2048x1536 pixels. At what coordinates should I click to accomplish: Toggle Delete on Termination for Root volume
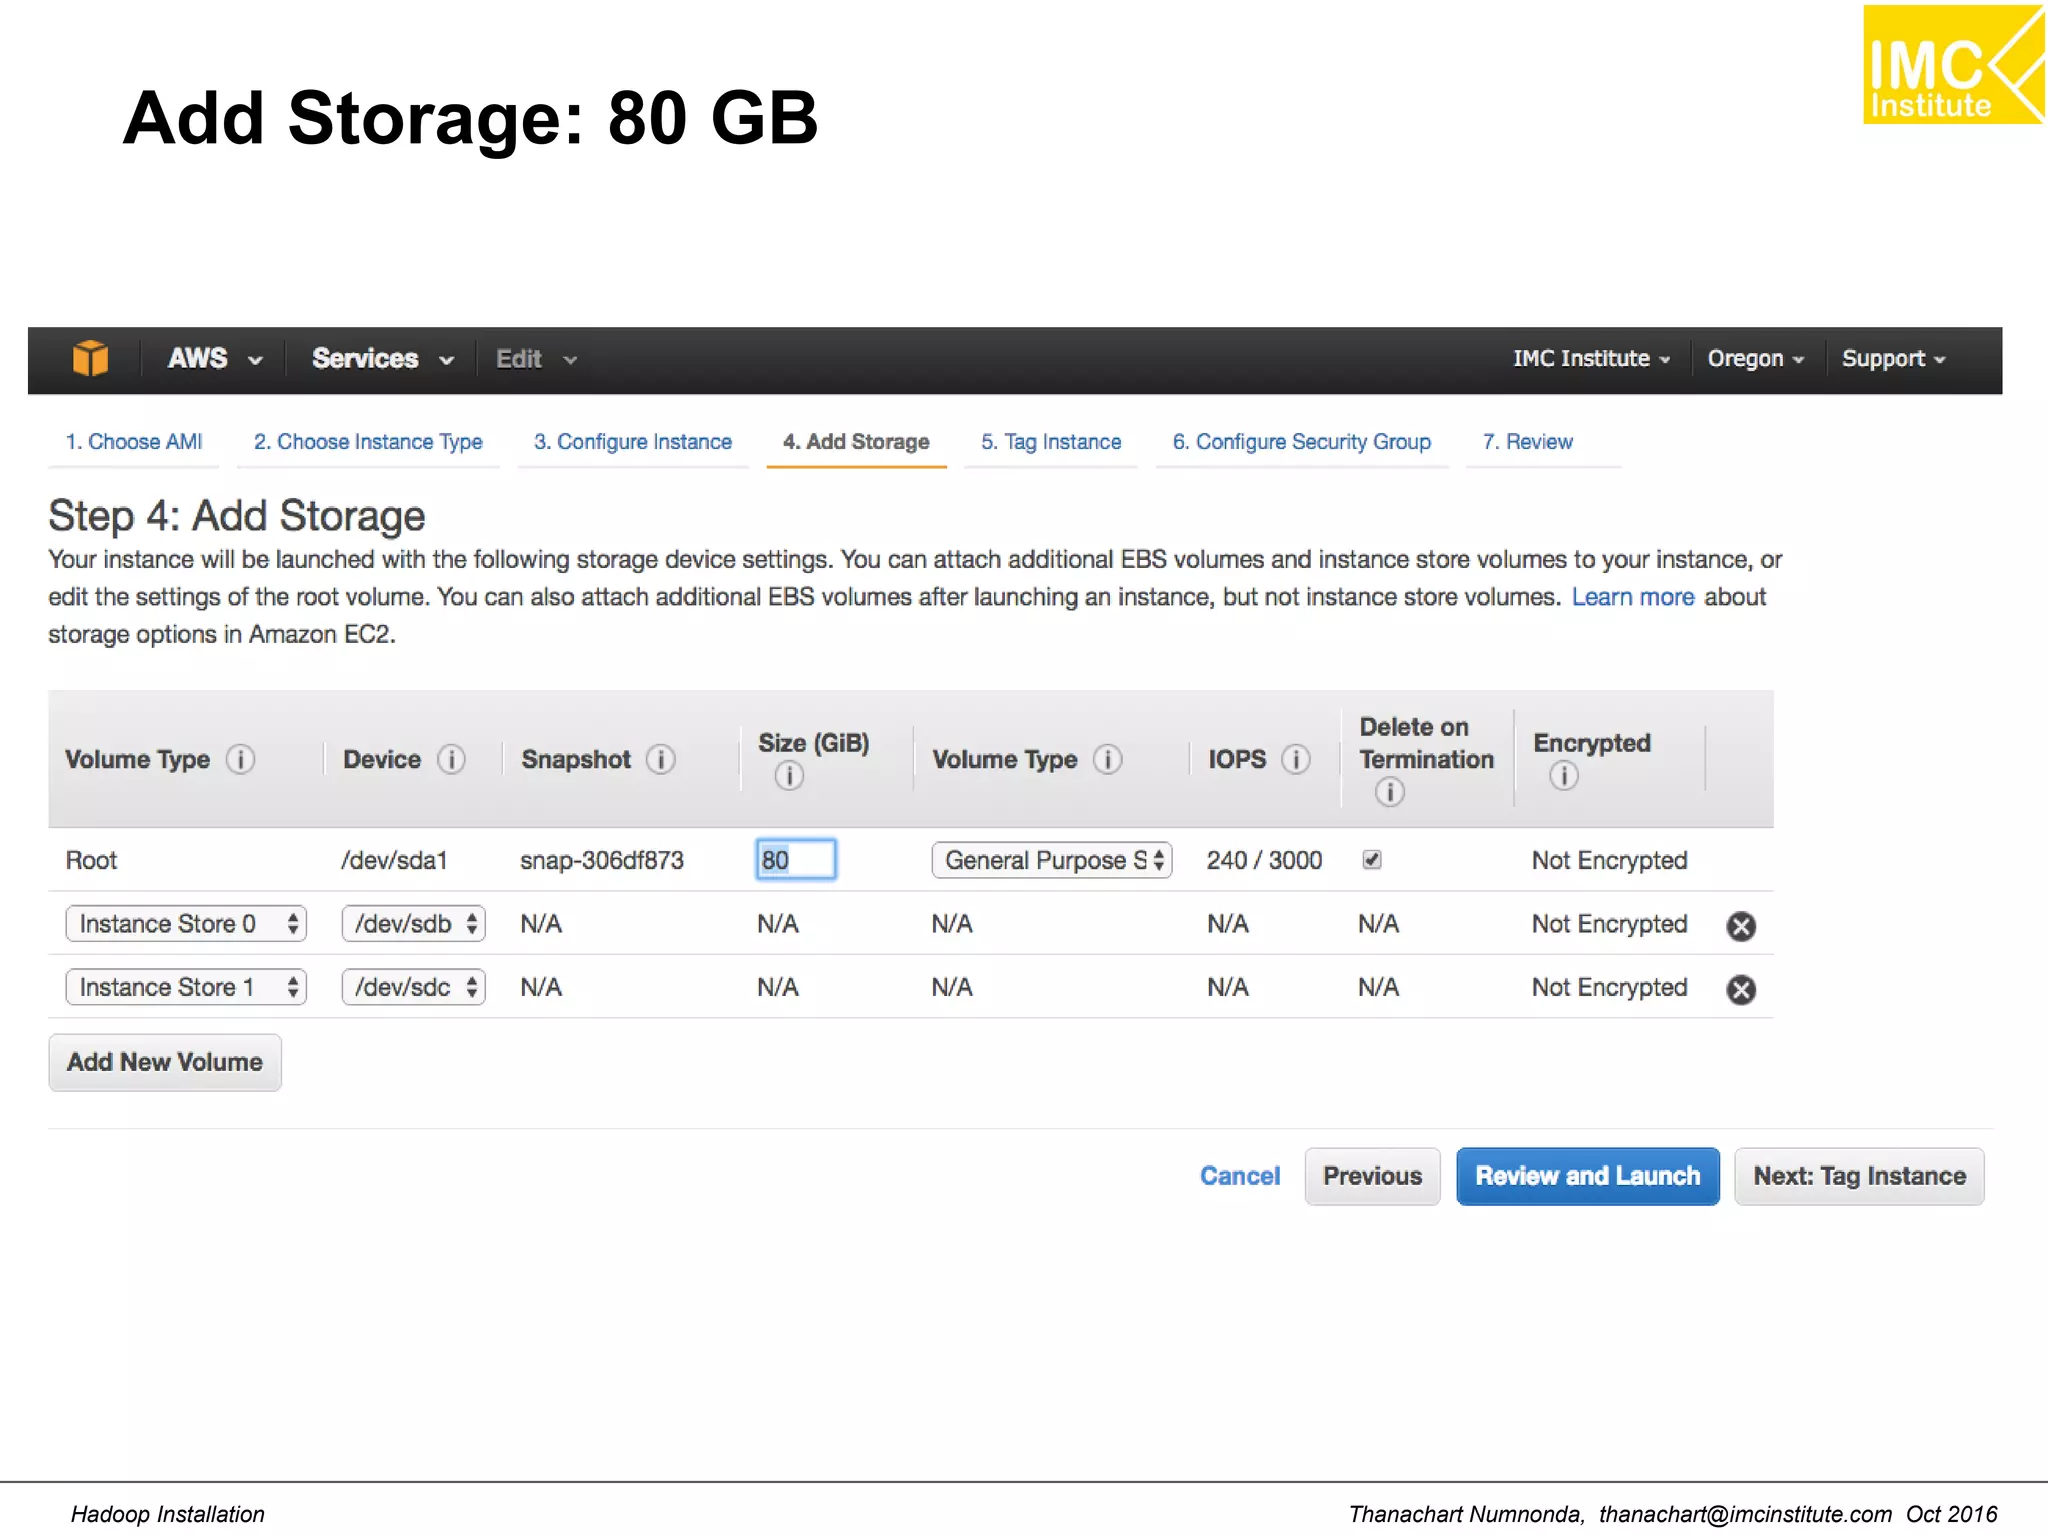click(1372, 859)
